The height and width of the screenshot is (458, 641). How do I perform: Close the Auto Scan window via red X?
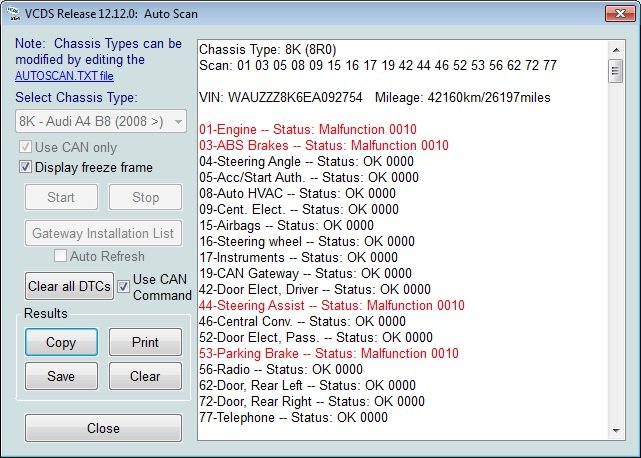620,13
